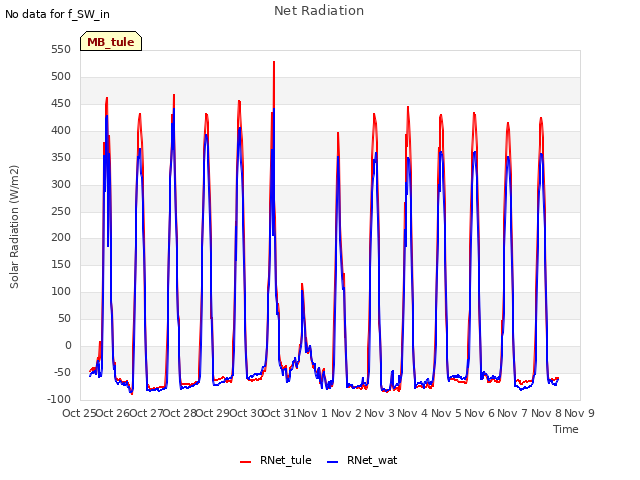This screenshot has width=640, height=480.
Task: Click the Oct 31 x-axis tick label
Action: pyautogui.click(x=280, y=413)
